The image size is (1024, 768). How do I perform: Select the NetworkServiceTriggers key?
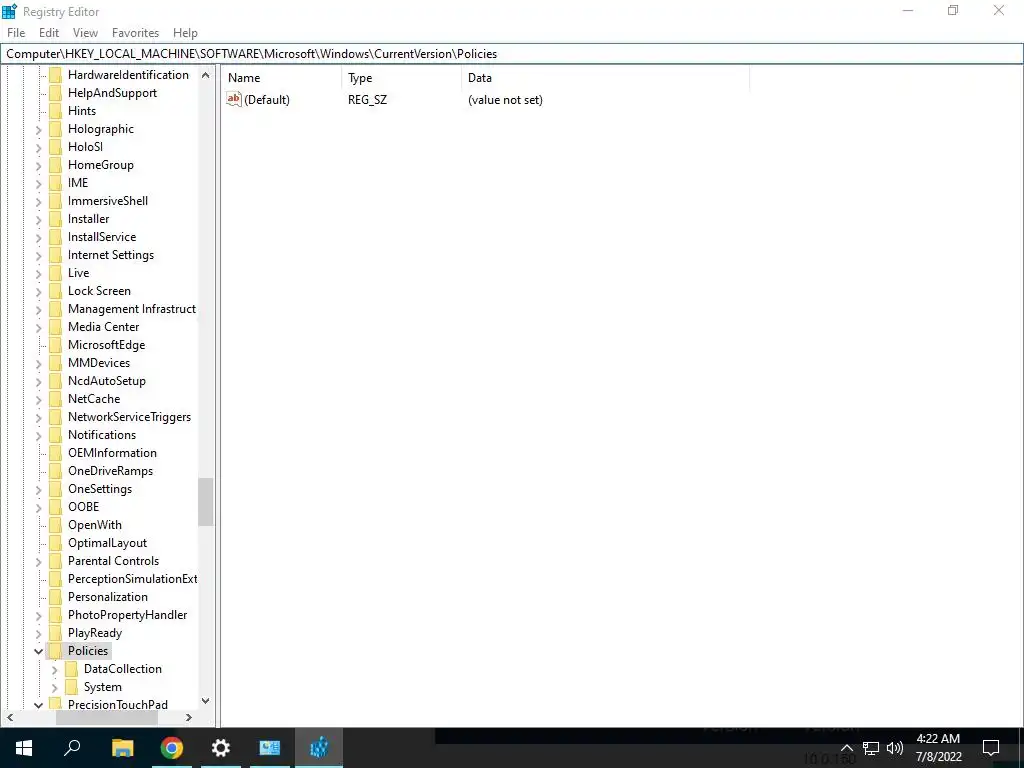pos(129,417)
